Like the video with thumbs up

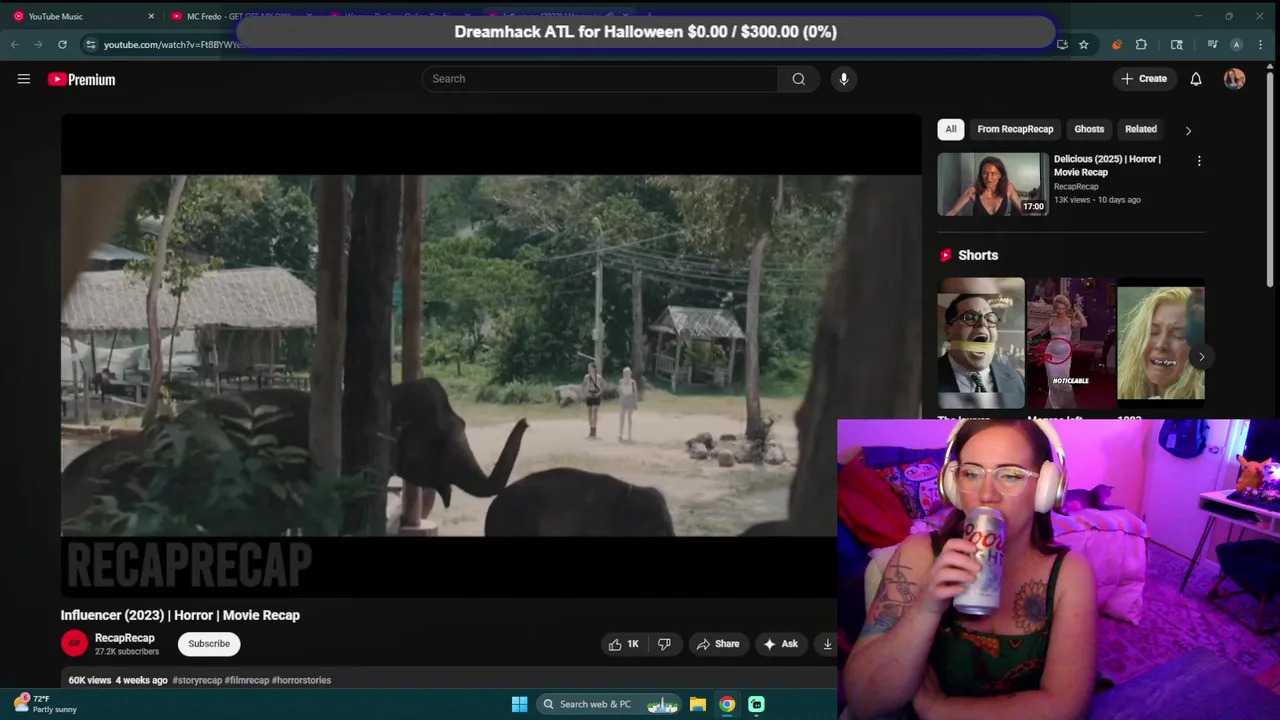[x=623, y=644]
